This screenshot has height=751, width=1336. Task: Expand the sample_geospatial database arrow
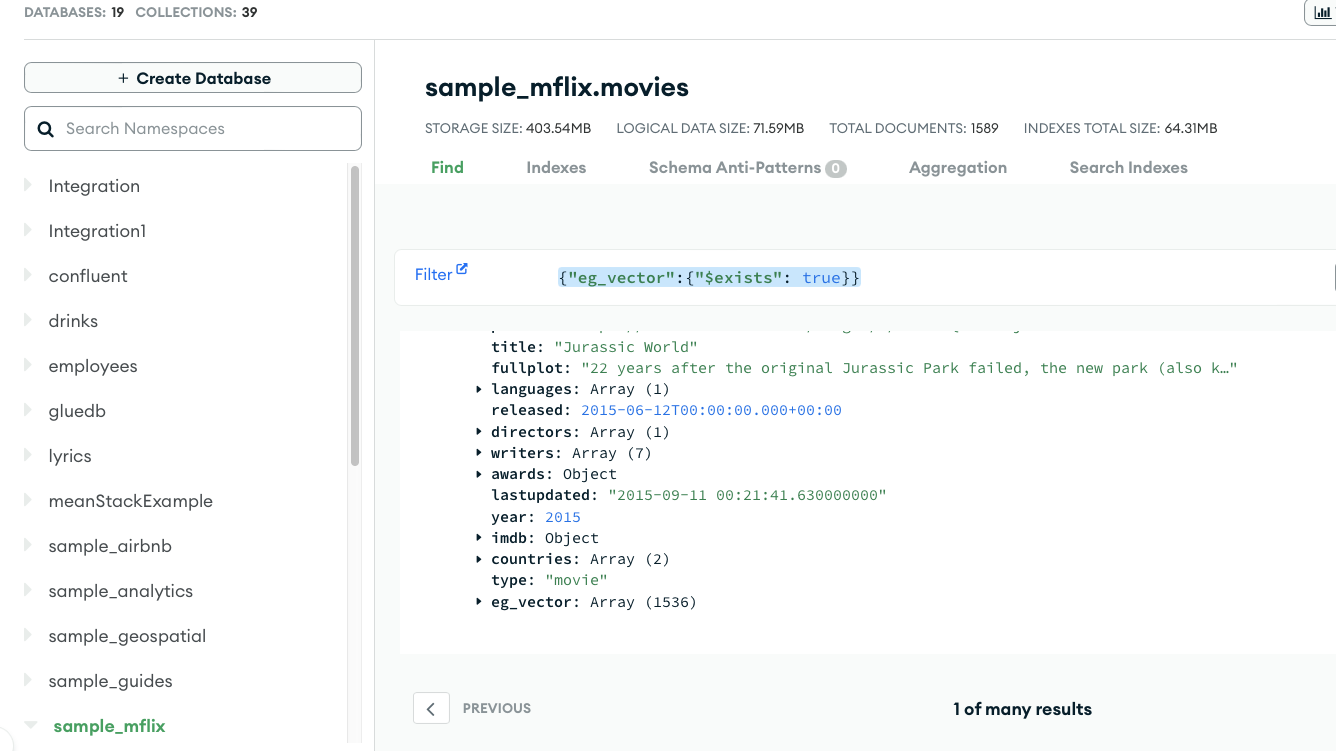click(x=28, y=635)
